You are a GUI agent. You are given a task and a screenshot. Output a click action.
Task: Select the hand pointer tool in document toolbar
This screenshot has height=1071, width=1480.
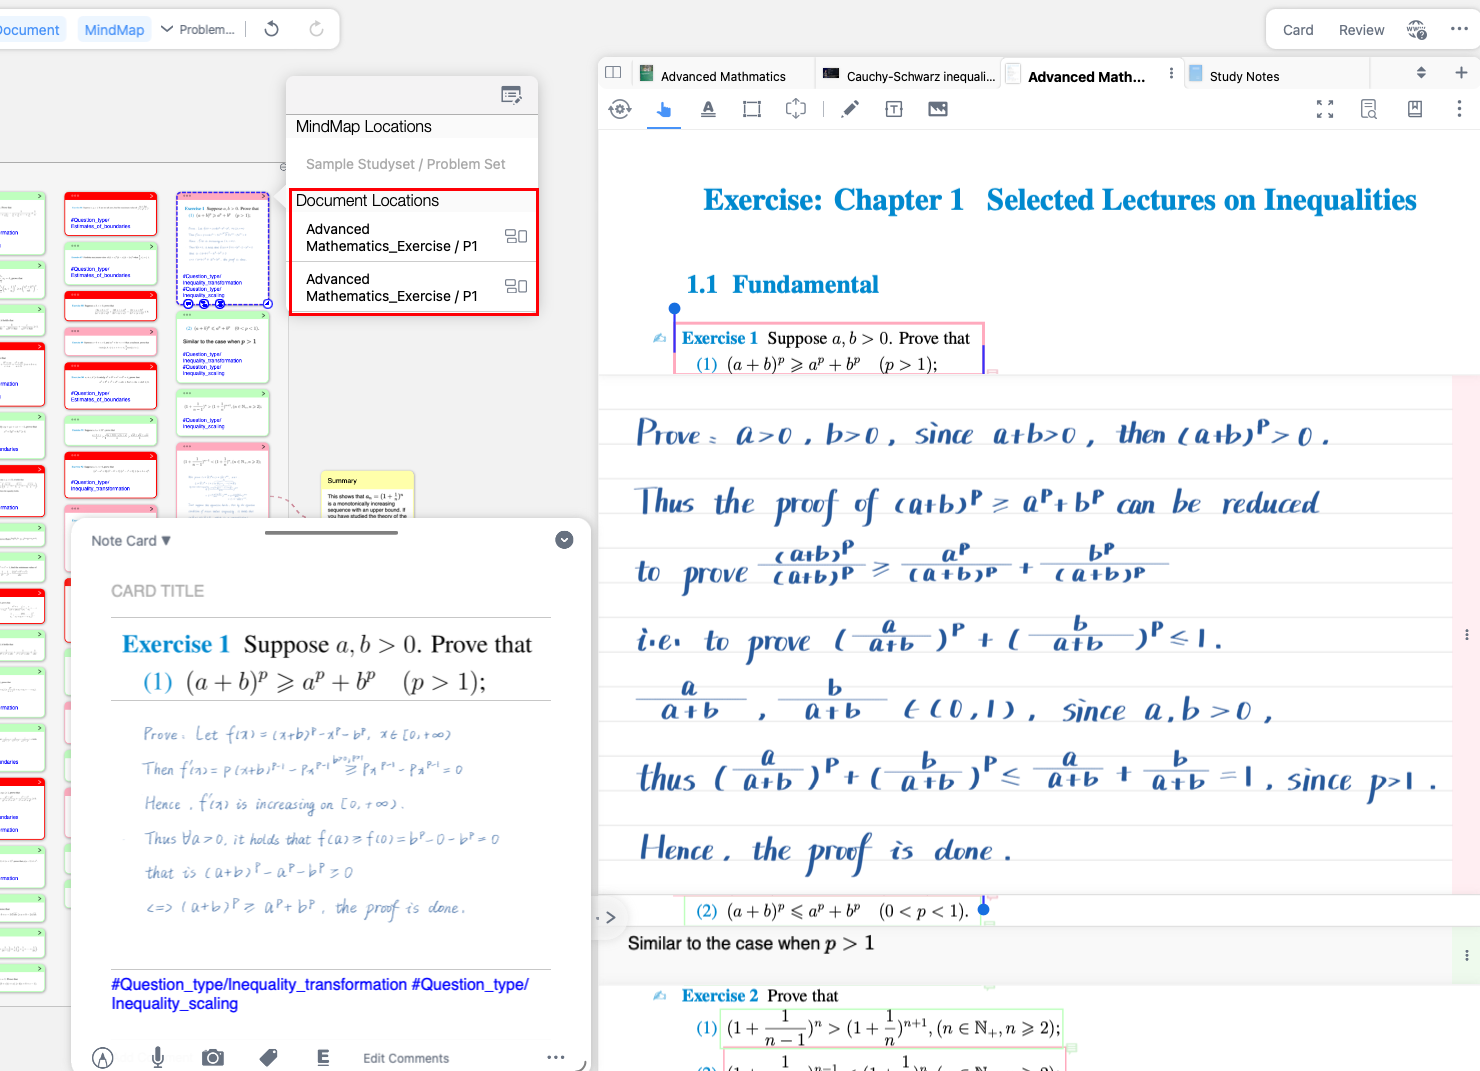point(664,110)
